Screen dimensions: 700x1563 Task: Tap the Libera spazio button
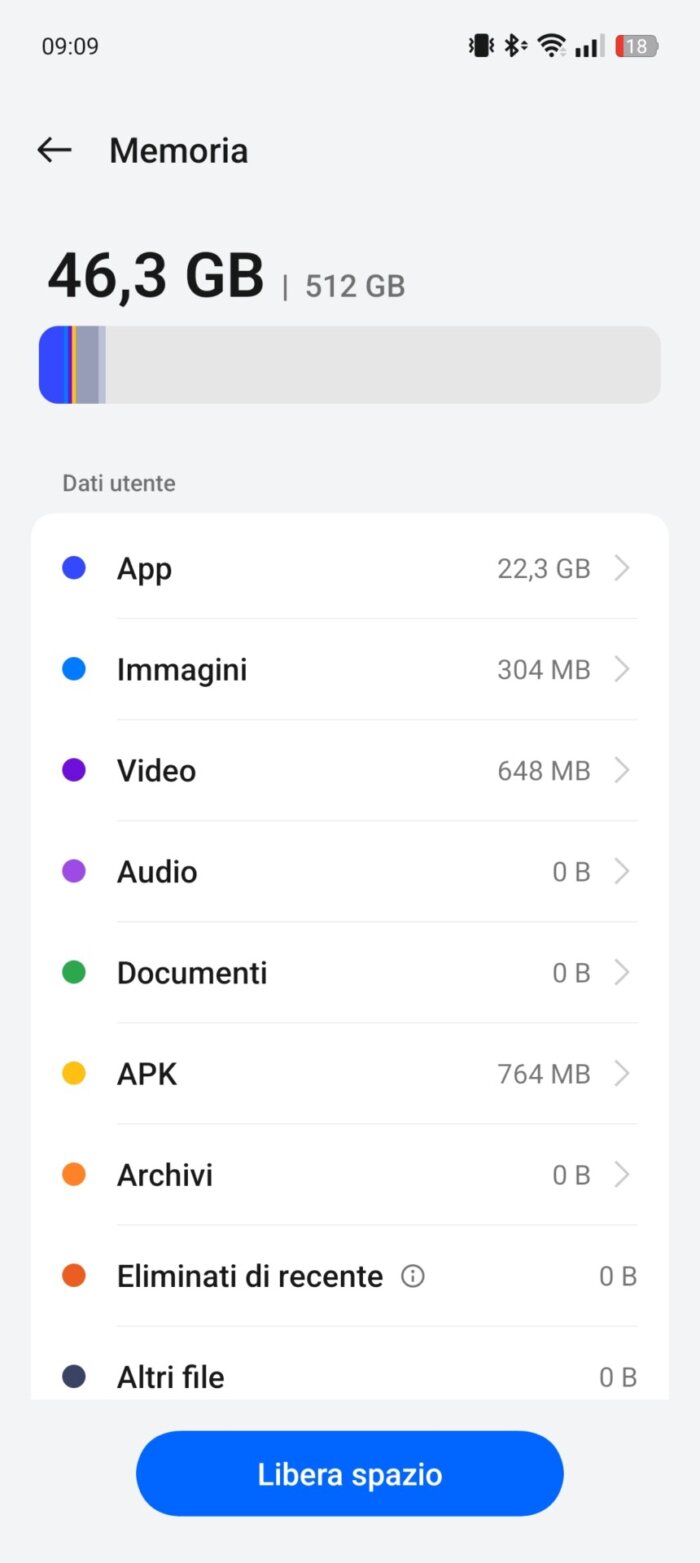coord(350,1474)
